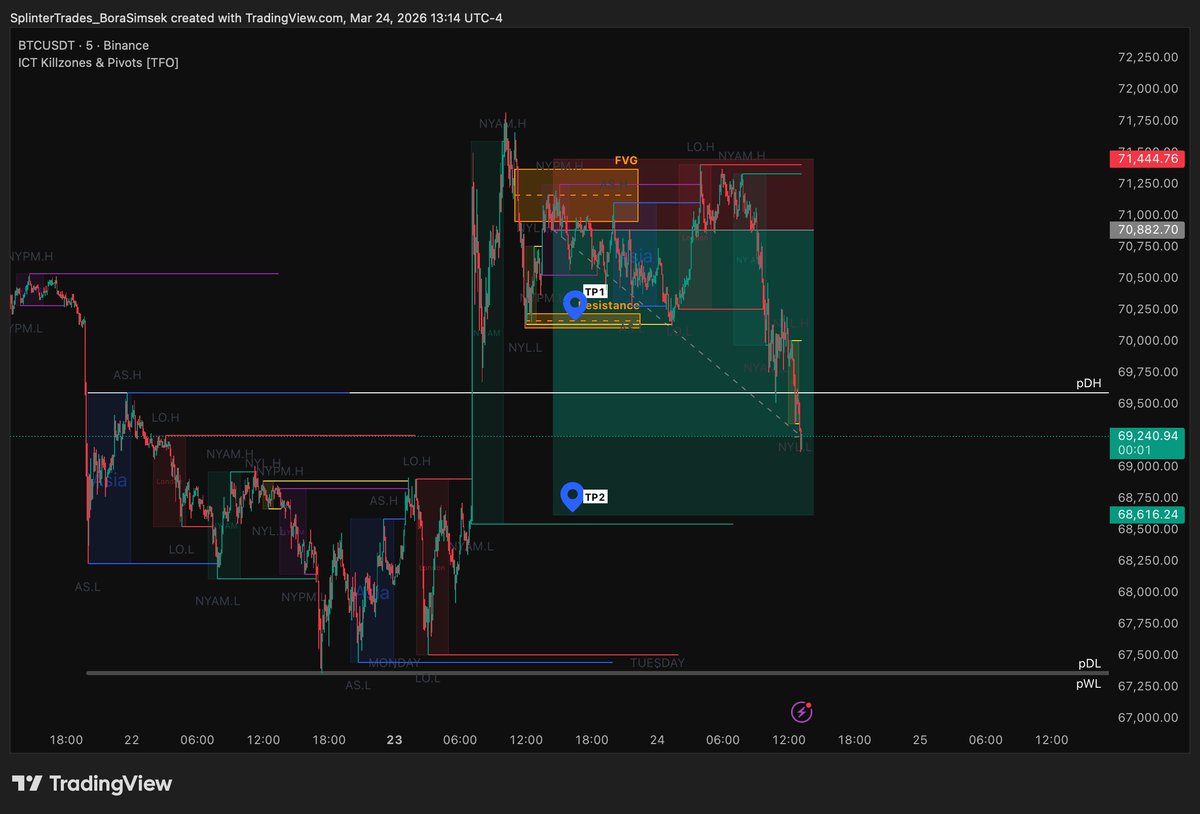
Task: Click the date 24 on time axis
Action: click(x=657, y=740)
